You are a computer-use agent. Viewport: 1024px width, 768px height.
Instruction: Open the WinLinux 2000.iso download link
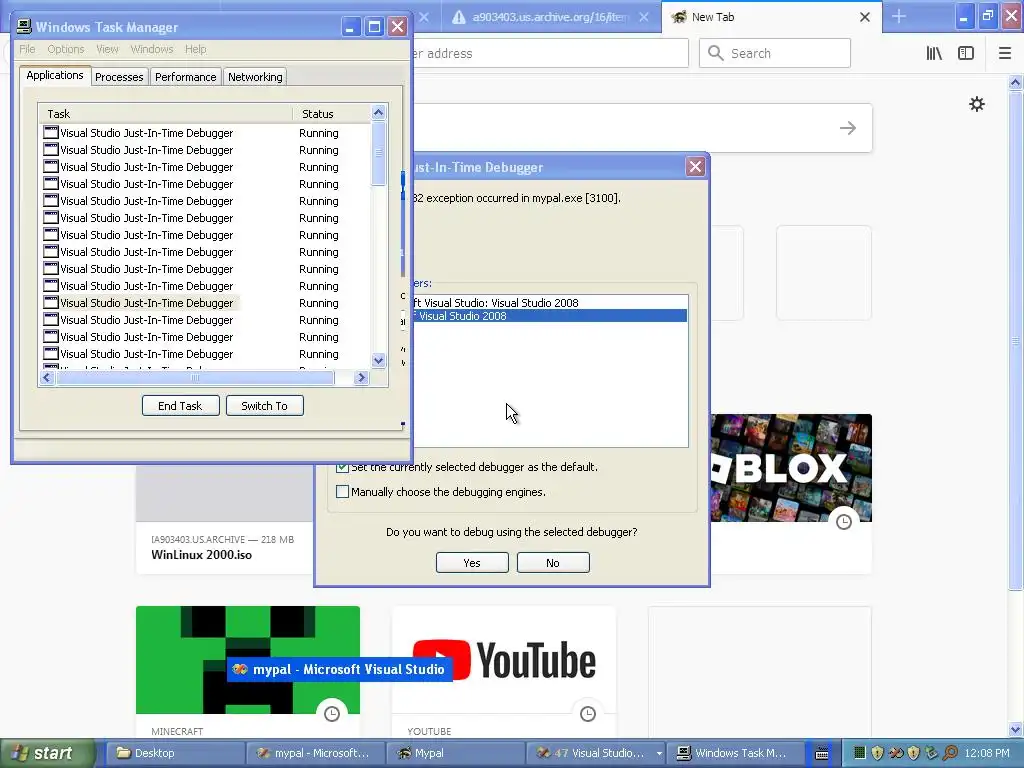tap(201, 554)
